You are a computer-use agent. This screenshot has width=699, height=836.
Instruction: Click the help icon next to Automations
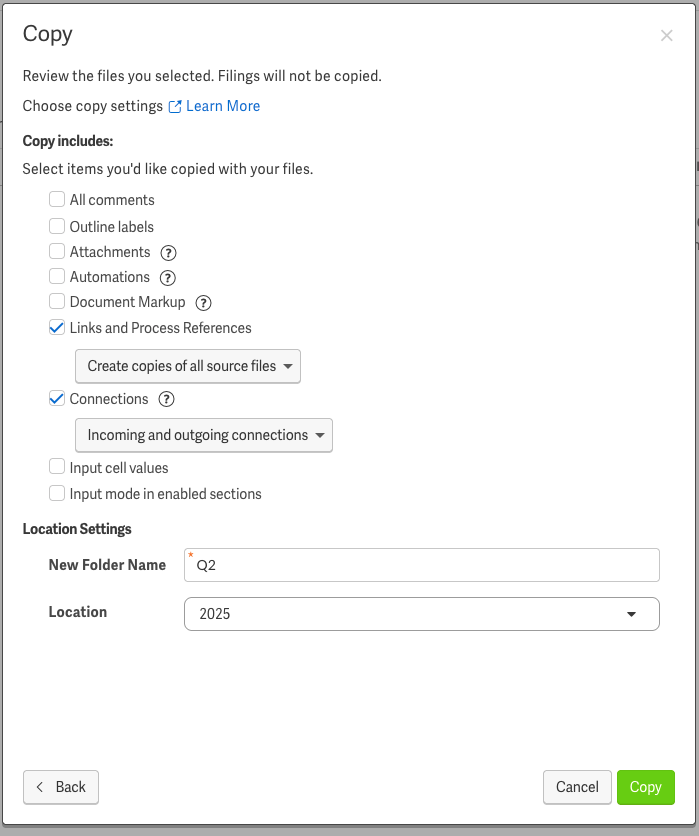pyautogui.click(x=167, y=278)
